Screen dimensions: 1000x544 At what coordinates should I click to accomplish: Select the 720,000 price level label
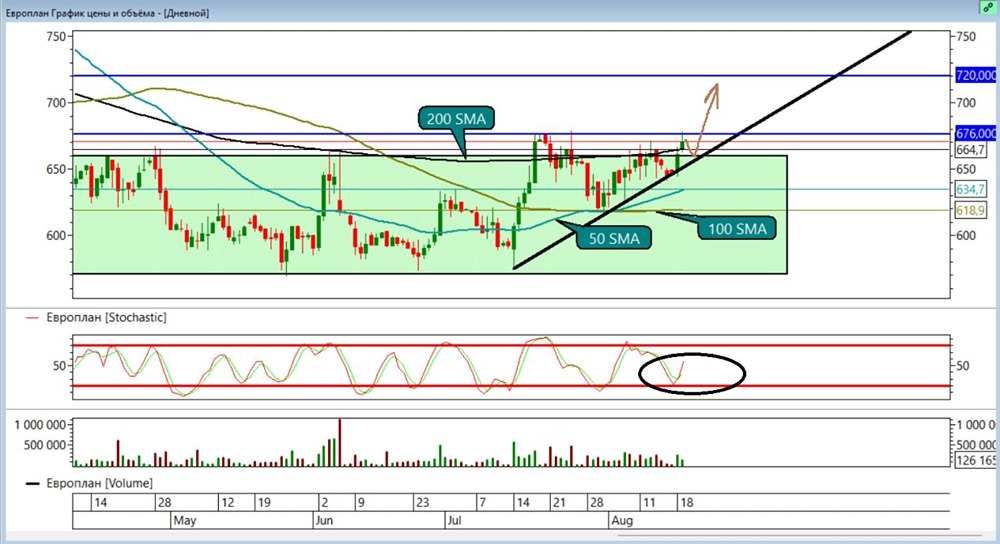976,75
